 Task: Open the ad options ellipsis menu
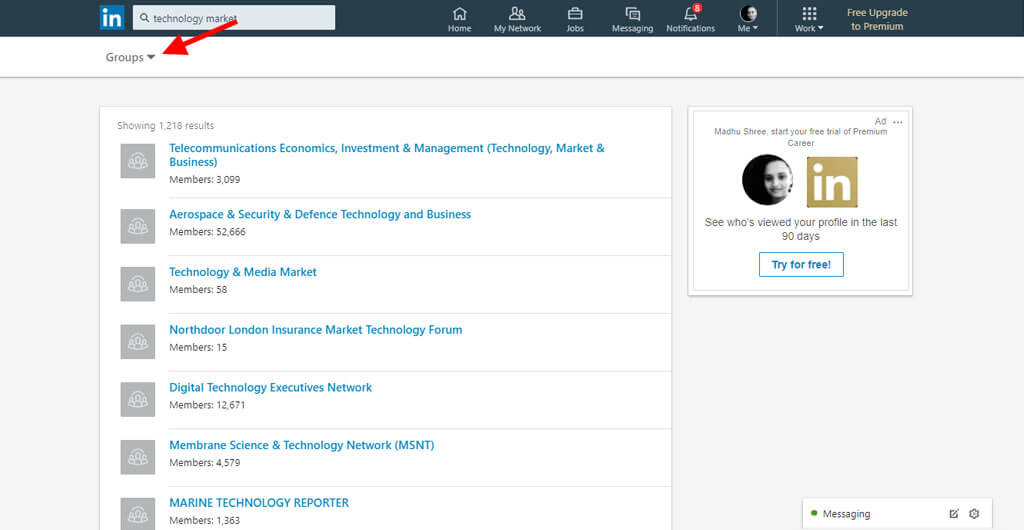pyautogui.click(x=898, y=122)
